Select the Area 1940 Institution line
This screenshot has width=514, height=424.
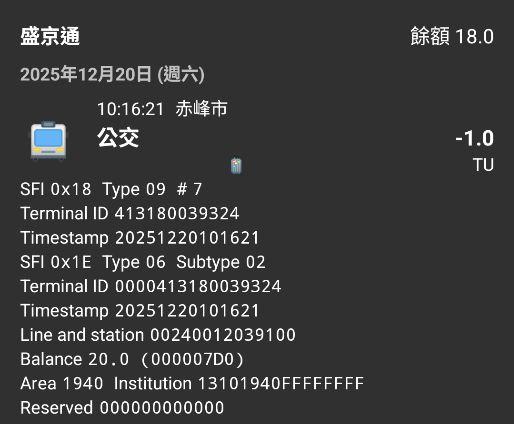pos(192,384)
